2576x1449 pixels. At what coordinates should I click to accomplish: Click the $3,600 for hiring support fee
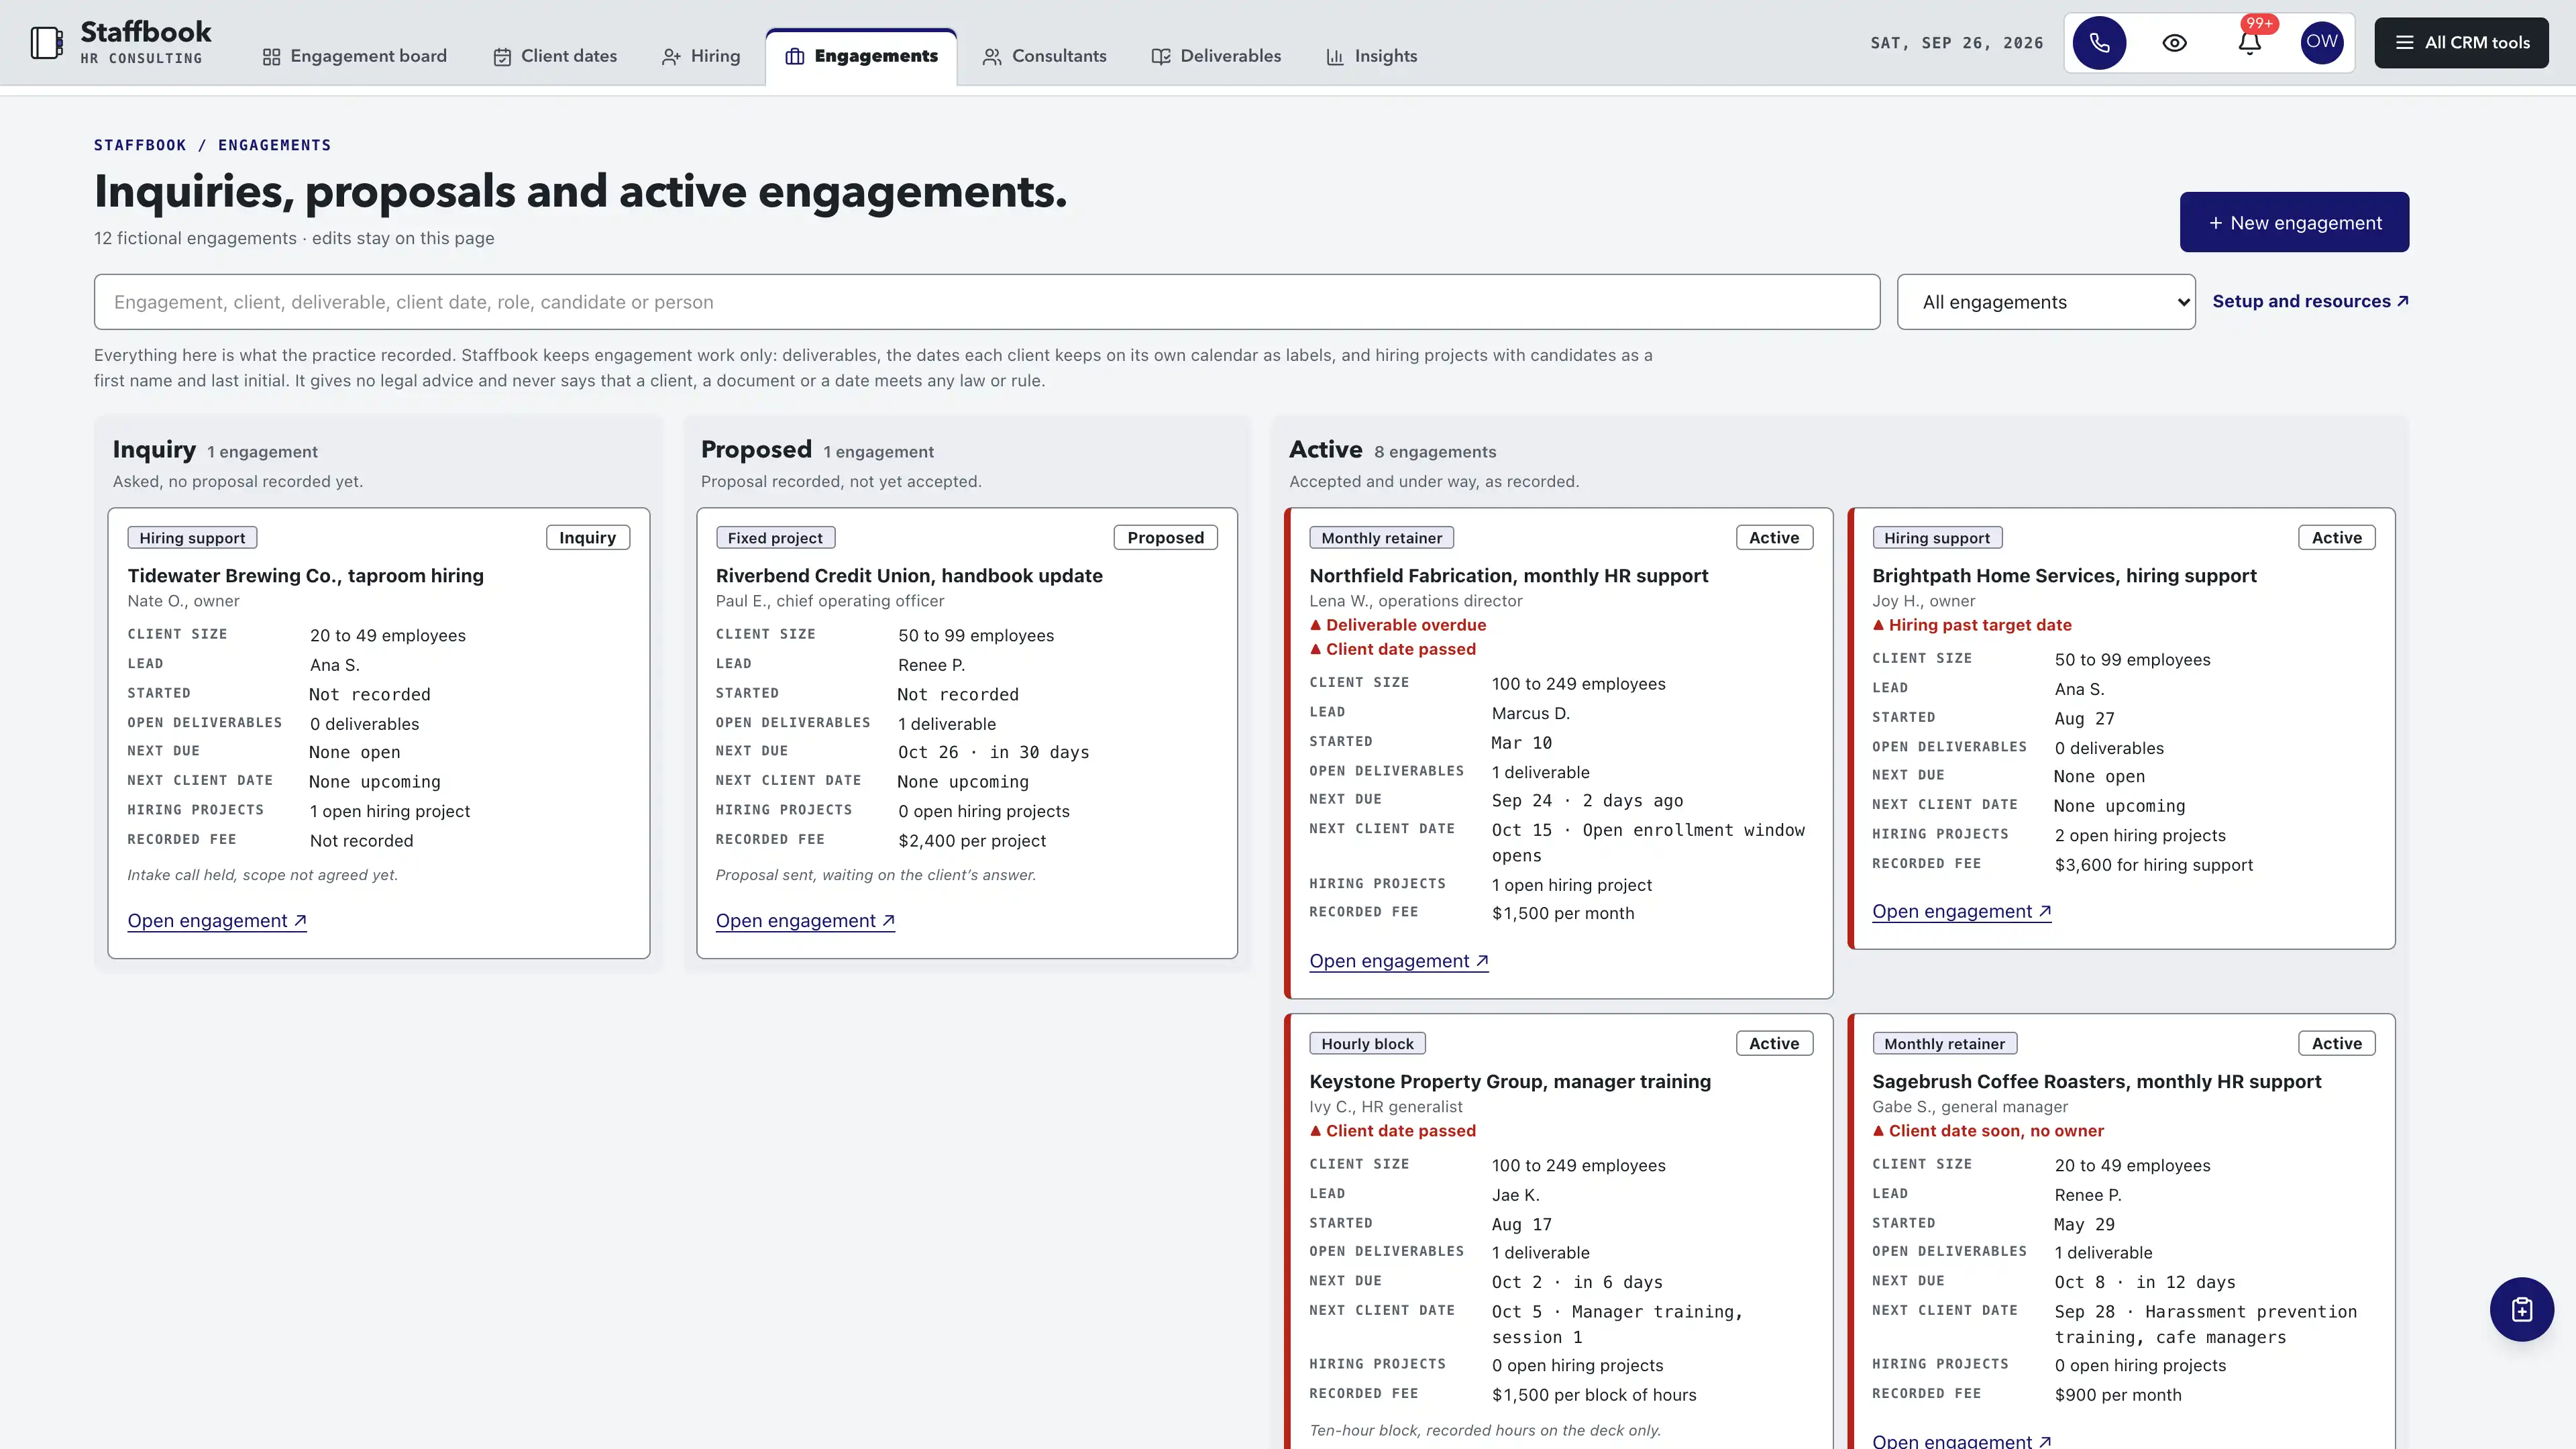tap(2153, 865)
